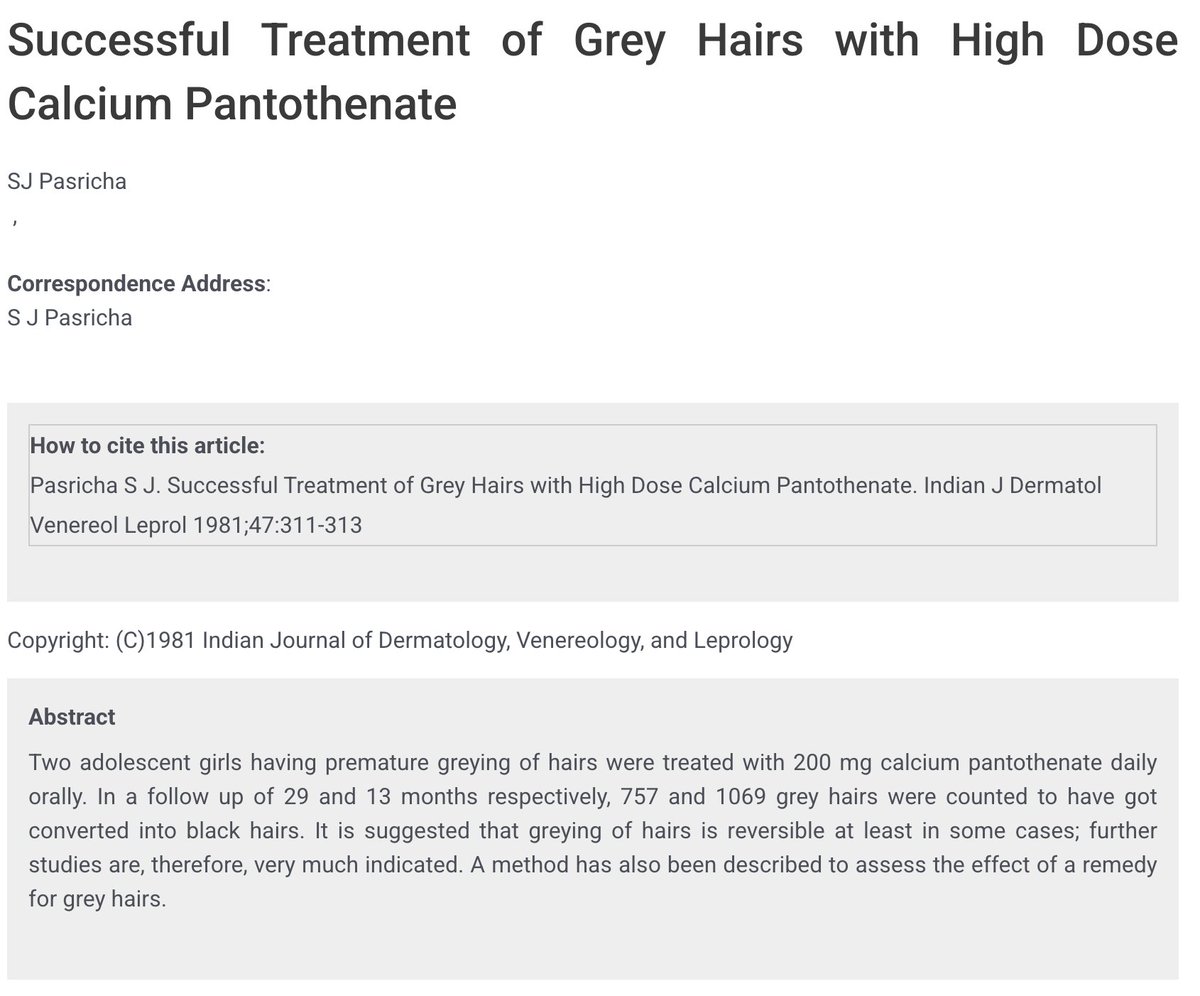The image size is (1200, 996).
Task: Click "Two adolescent girls" in the abstract
Action: pyautogui.click(x=130, y=764)
